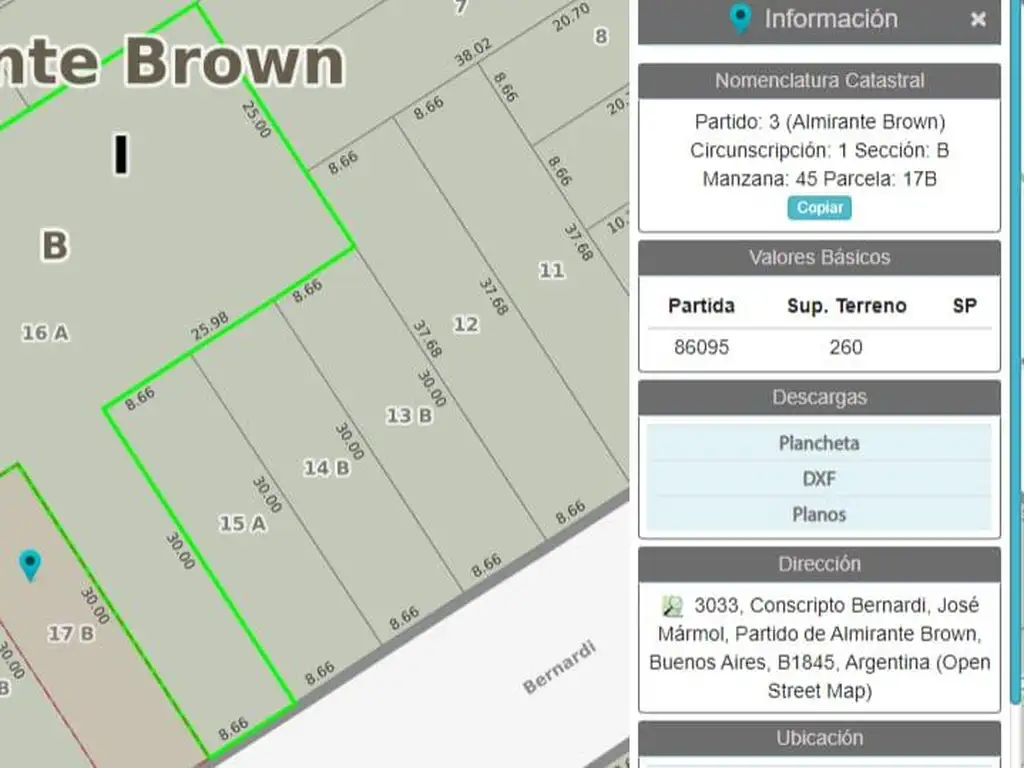Screen dimensions: 1024x768
Task: Click the Dirección section header
Action: 818,564
